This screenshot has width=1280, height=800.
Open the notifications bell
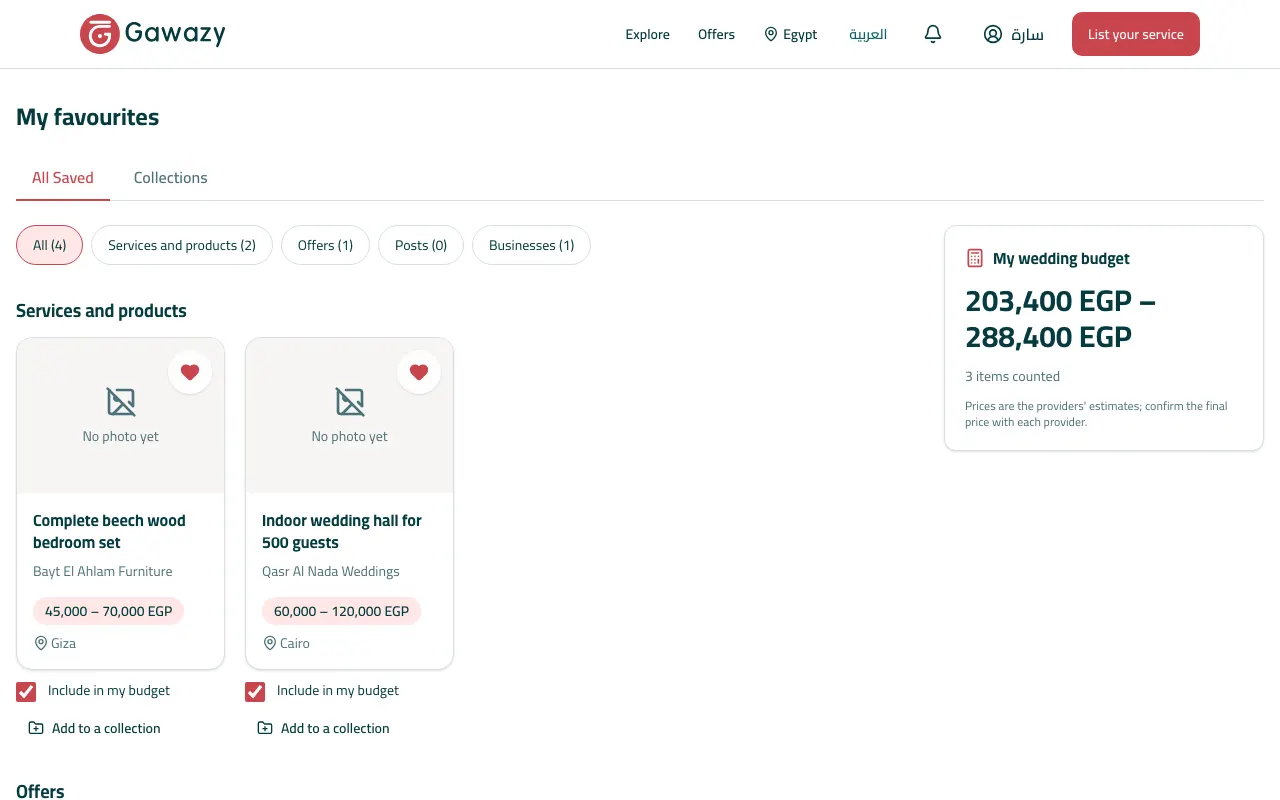[933, 34]
